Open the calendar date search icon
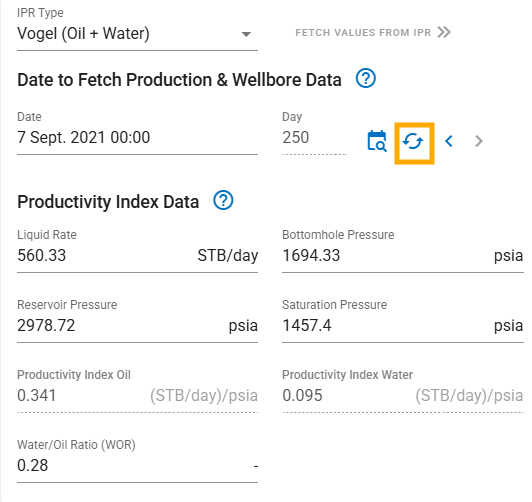Screen dimensions: 532x502 pos(377,141)
